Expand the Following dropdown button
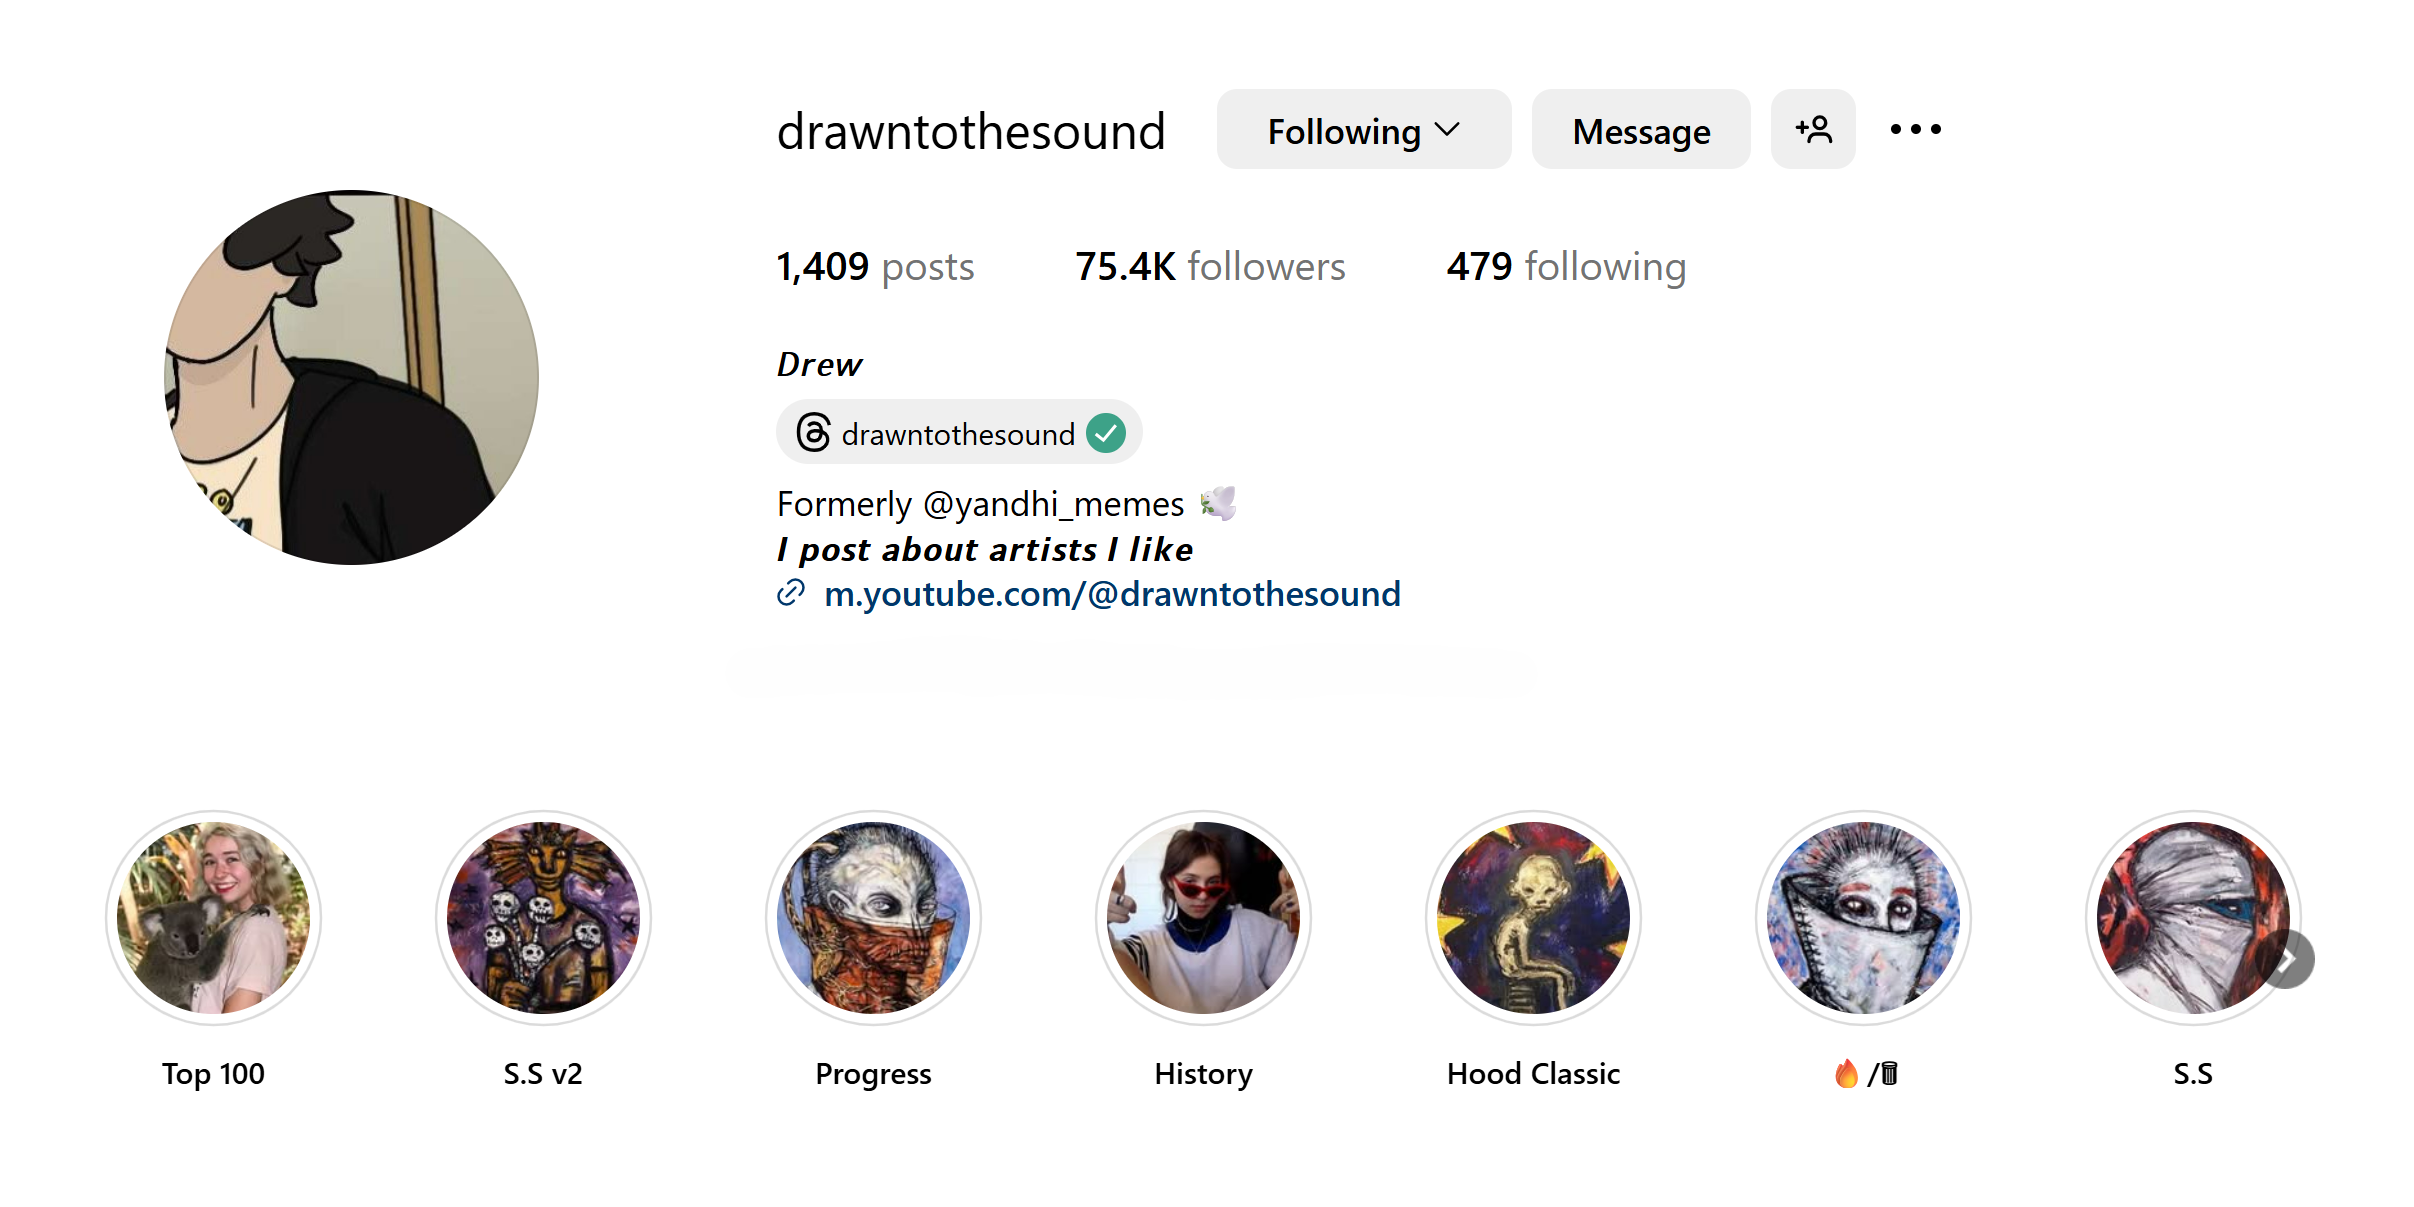The height and width of the screenshot is (1207, 2414). (x=1363, y=130)
